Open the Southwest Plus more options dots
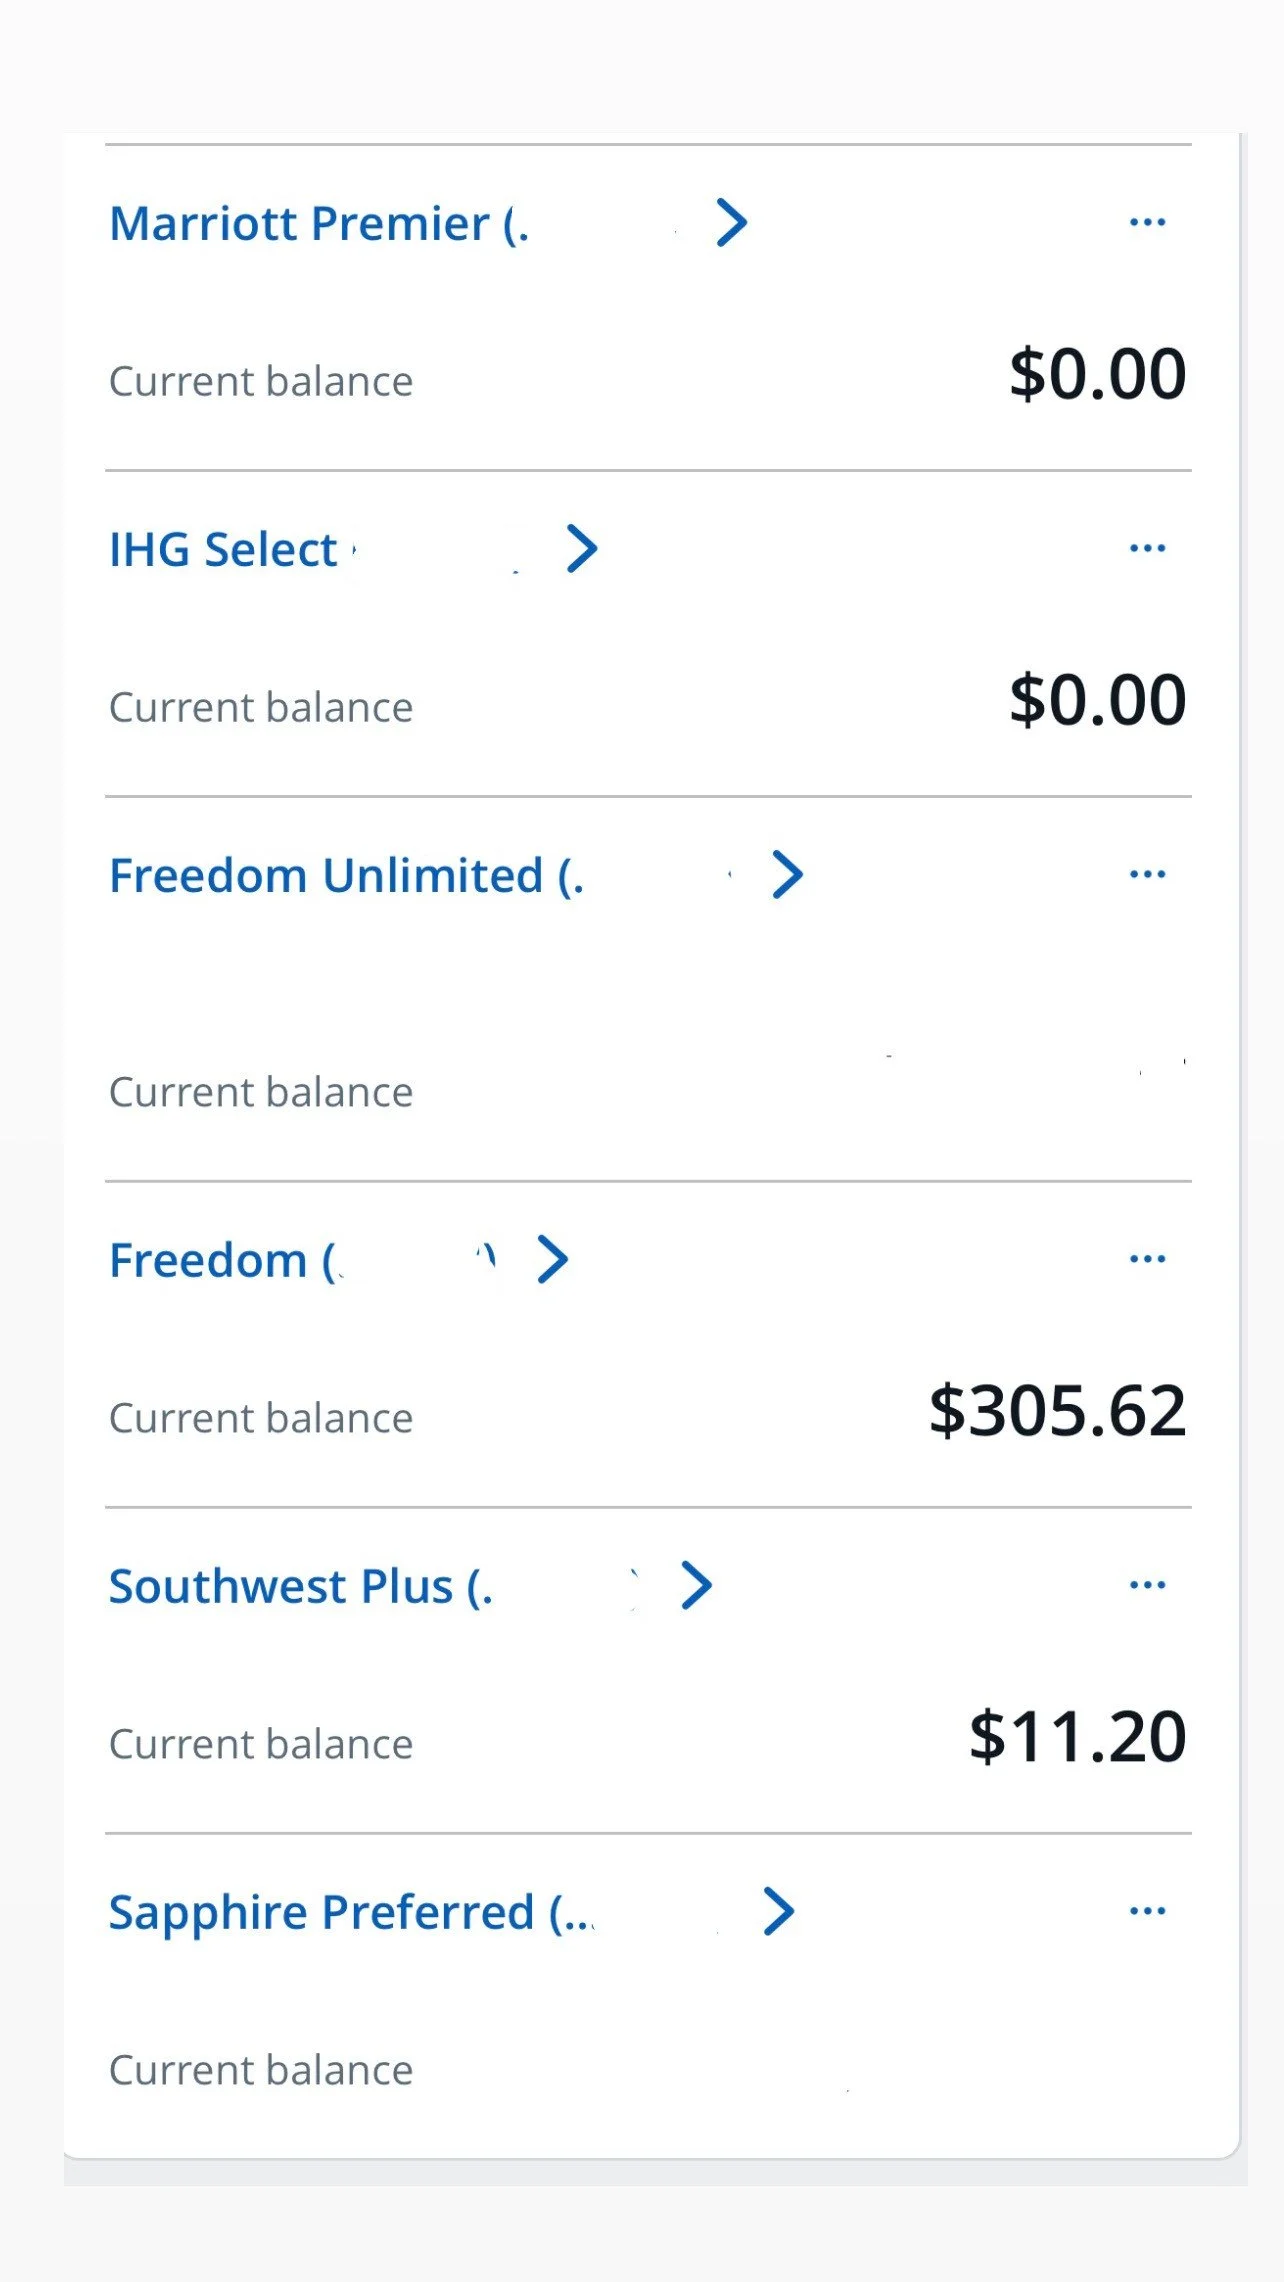This screenshot has height=2282, width=1284. (x=1147, y=1585)
